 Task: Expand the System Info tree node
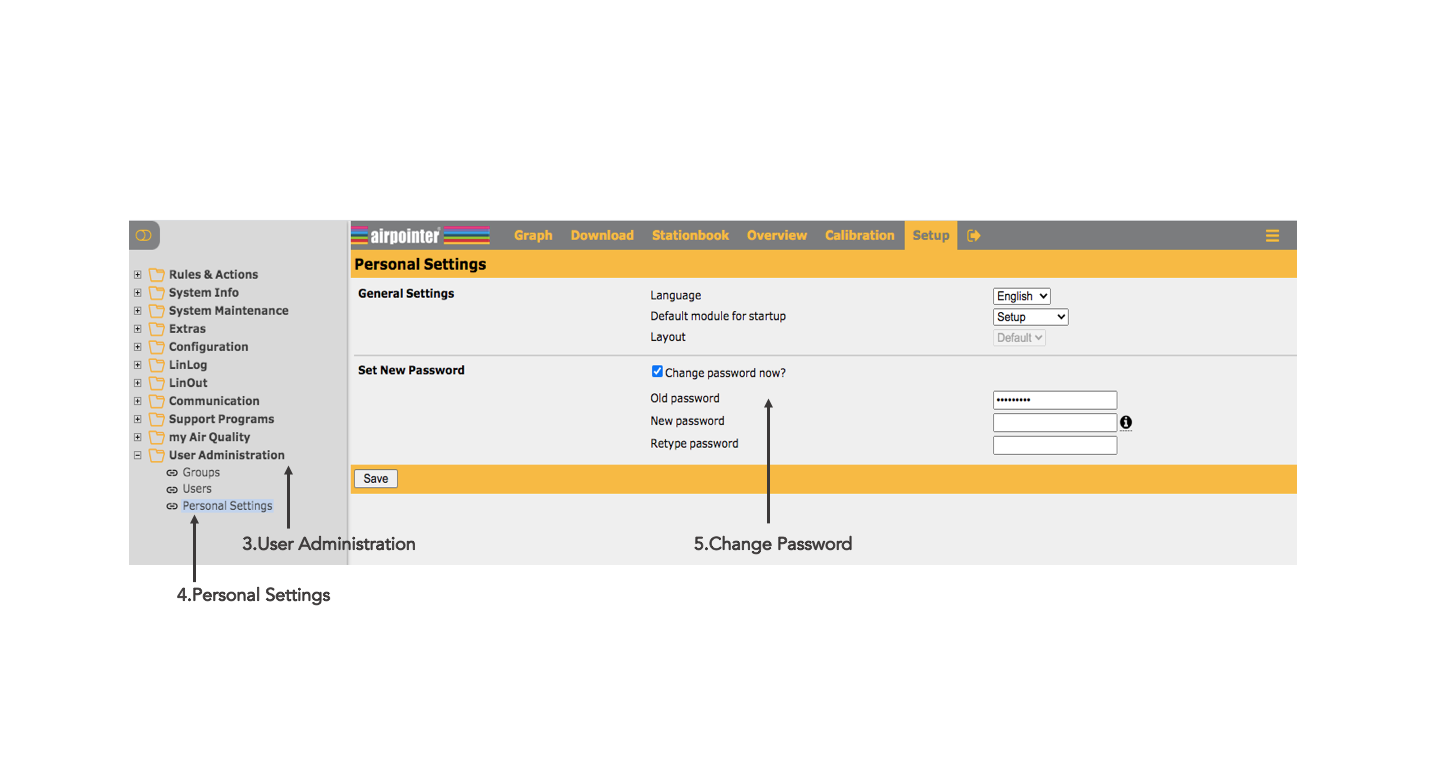(x=138, y=293)
